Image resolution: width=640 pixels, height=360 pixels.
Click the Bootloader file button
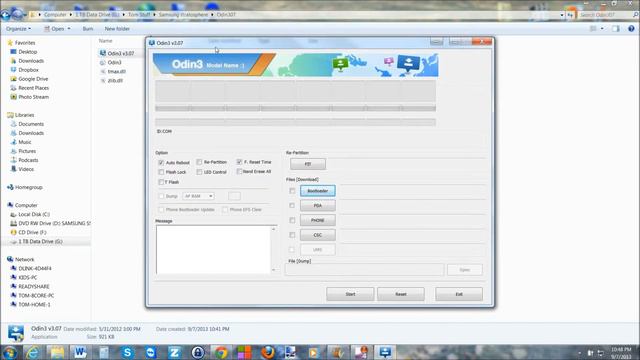318,191
